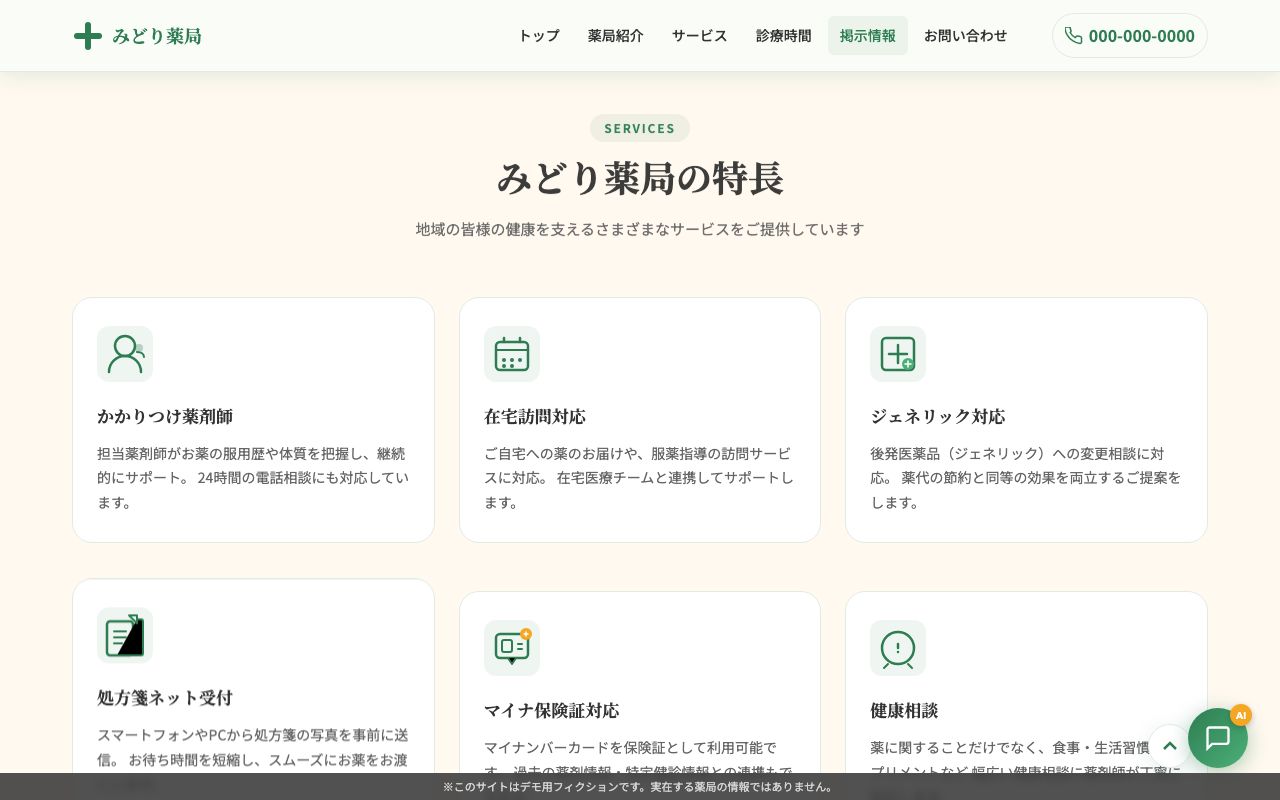Open the AI chat bubble widget
Image resolution: width=1280 pixels, height=800 pixels.
pos(1218,738)
